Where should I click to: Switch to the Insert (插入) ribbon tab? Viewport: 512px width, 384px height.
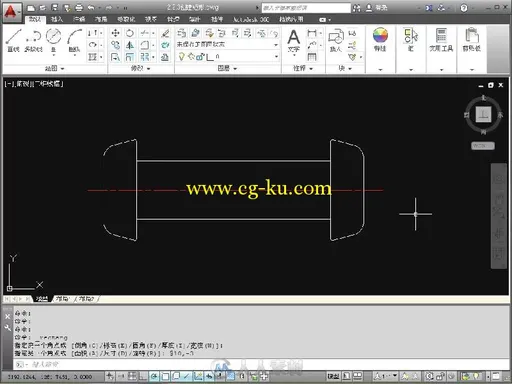(x=57, y=19)
